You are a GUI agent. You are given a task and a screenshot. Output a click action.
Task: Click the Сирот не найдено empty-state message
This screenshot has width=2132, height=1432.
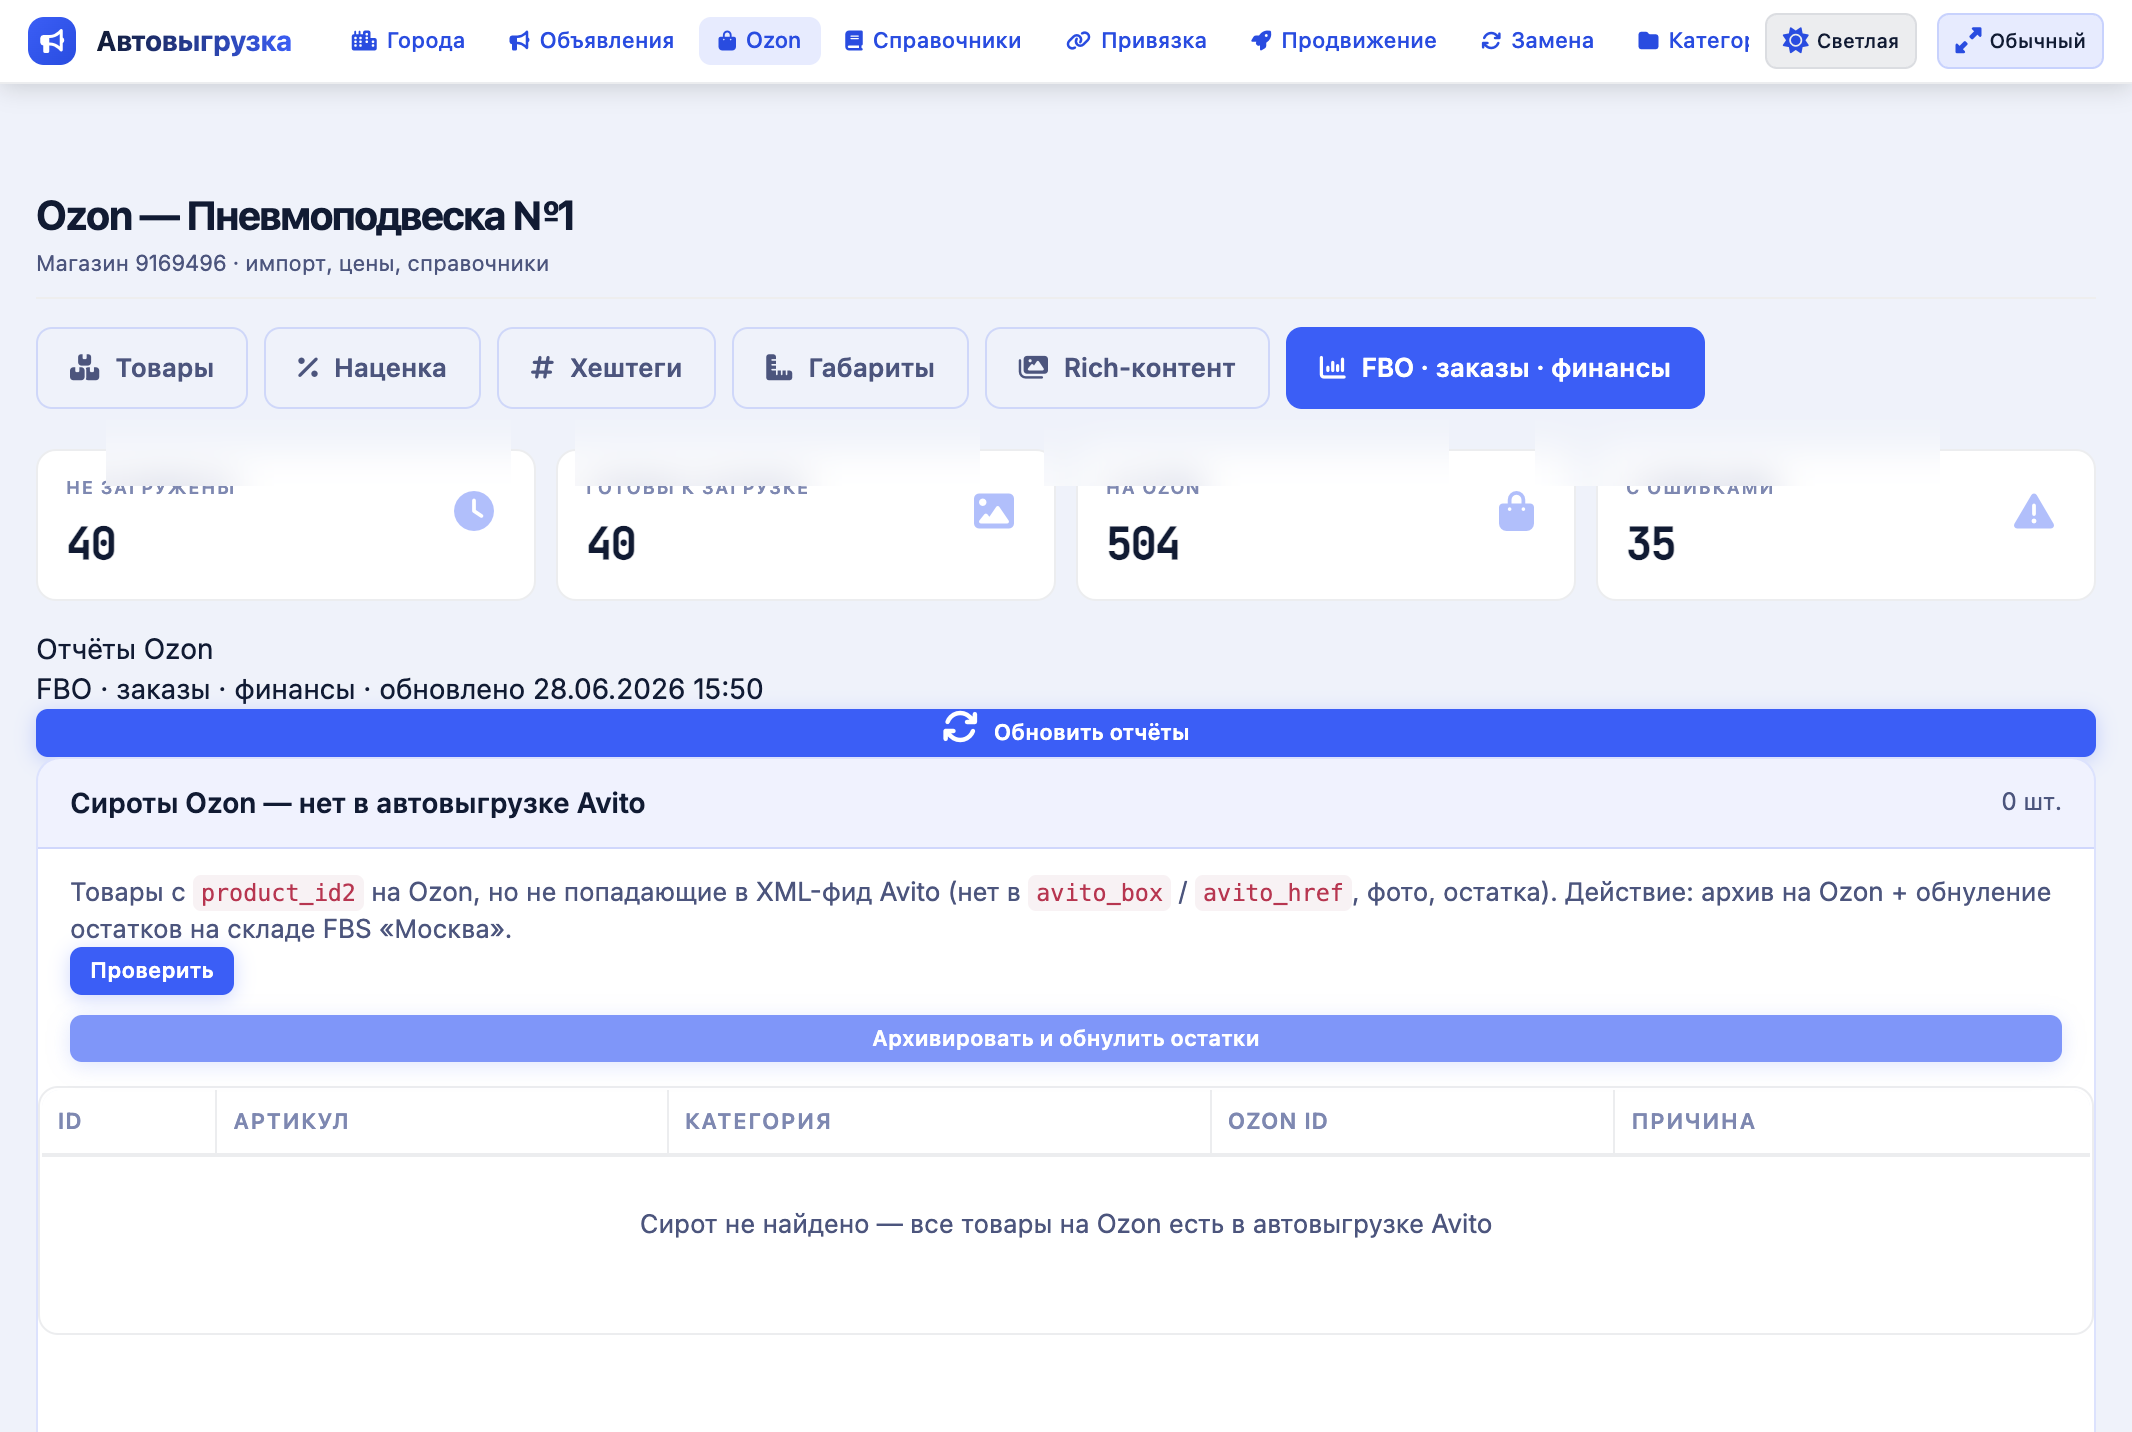[1066, 1224]
